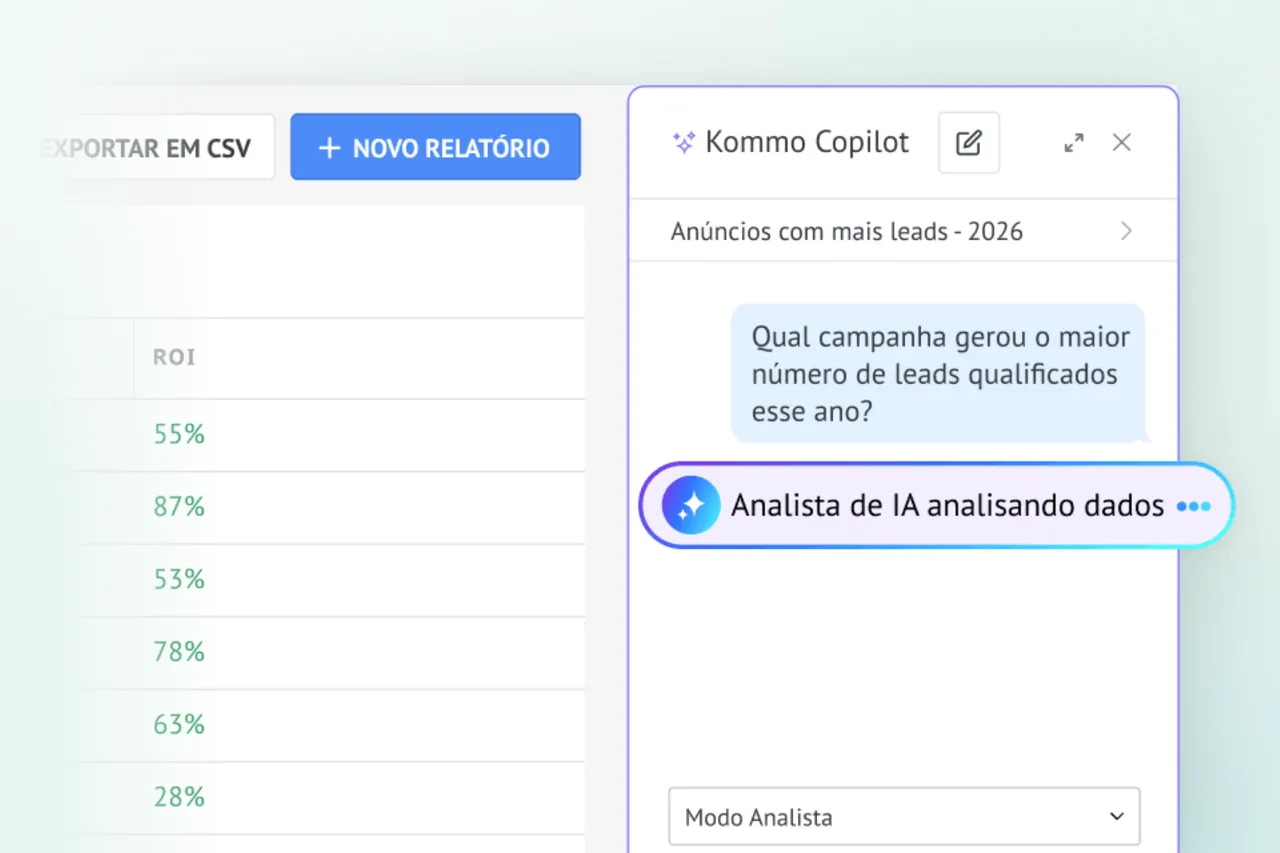Click the Novo Relatório button
This screenshot has width=1280, height=853.
coord(435,147)
